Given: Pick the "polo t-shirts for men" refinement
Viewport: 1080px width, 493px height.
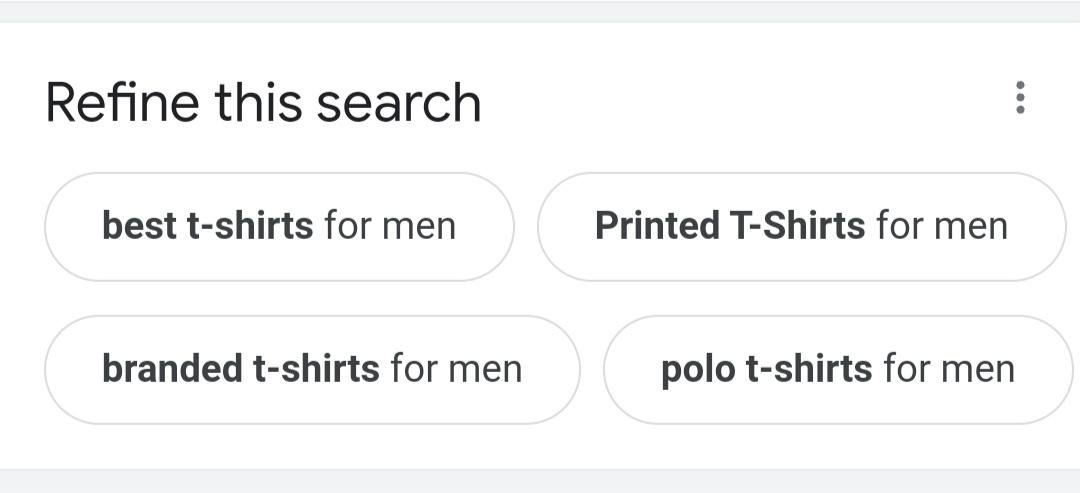Looking at the screenshot, I should pos(838,369).
